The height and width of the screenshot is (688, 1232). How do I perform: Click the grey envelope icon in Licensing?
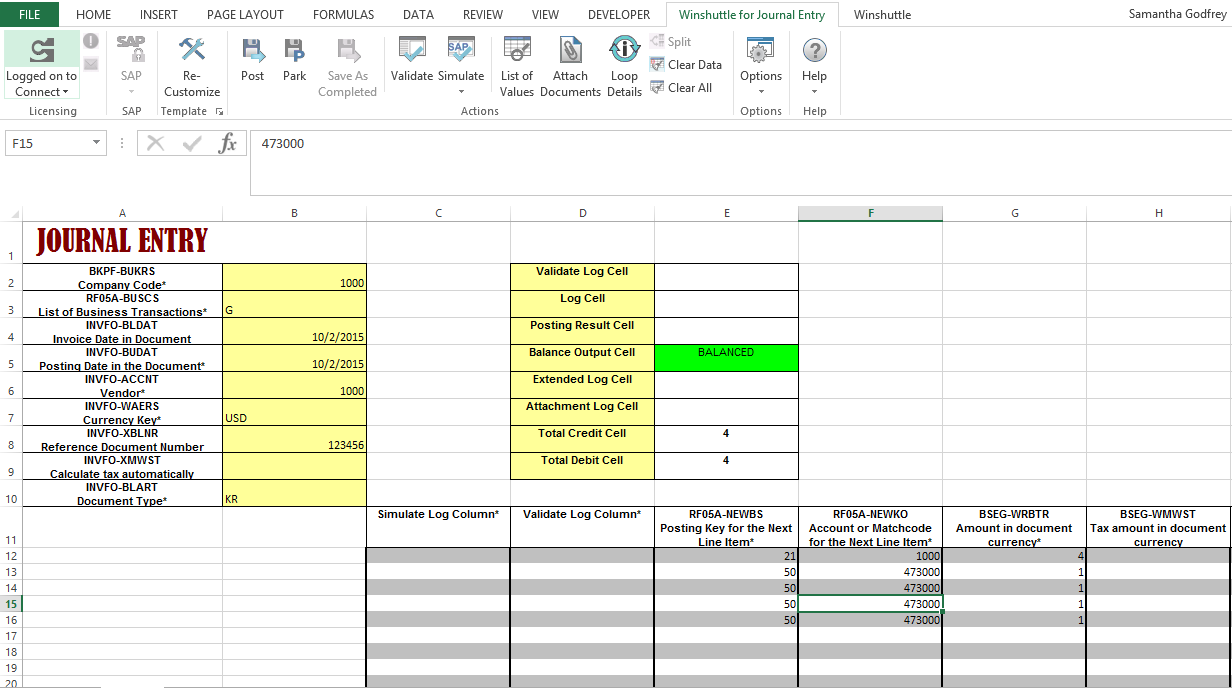91,64
